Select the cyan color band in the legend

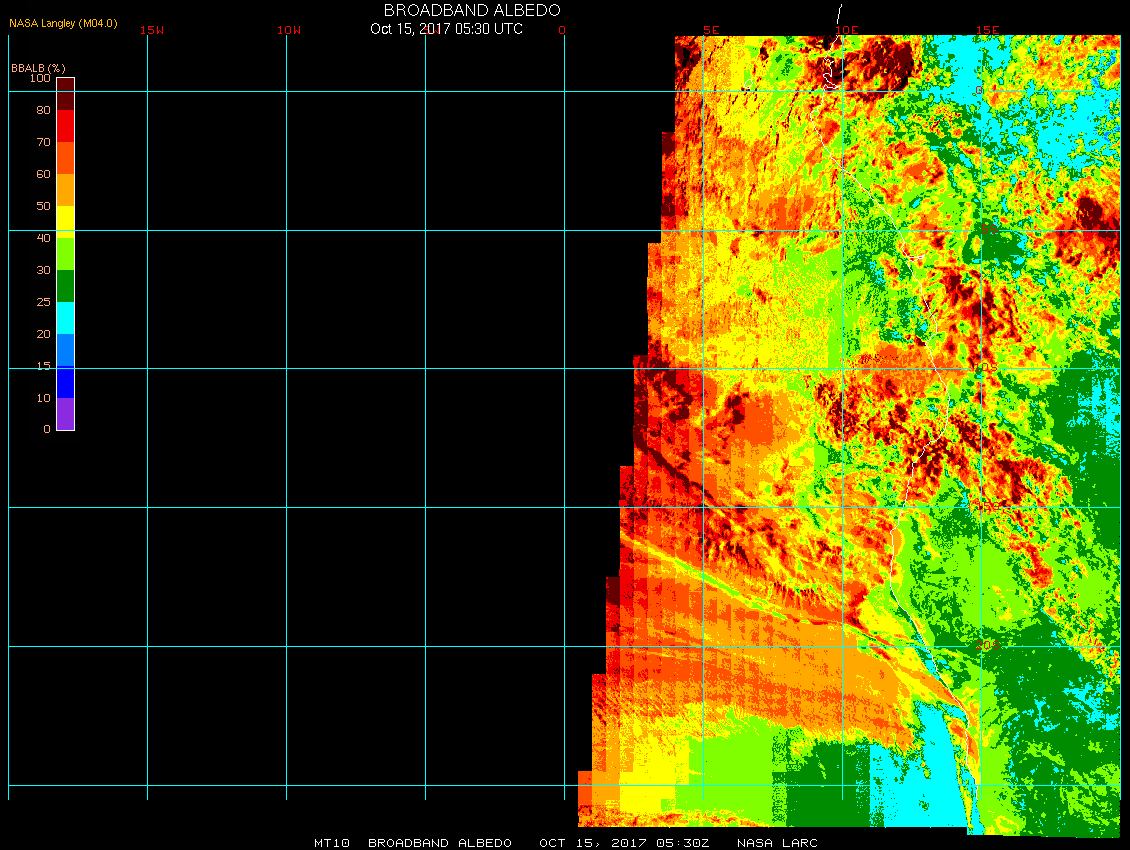point(65,318)
